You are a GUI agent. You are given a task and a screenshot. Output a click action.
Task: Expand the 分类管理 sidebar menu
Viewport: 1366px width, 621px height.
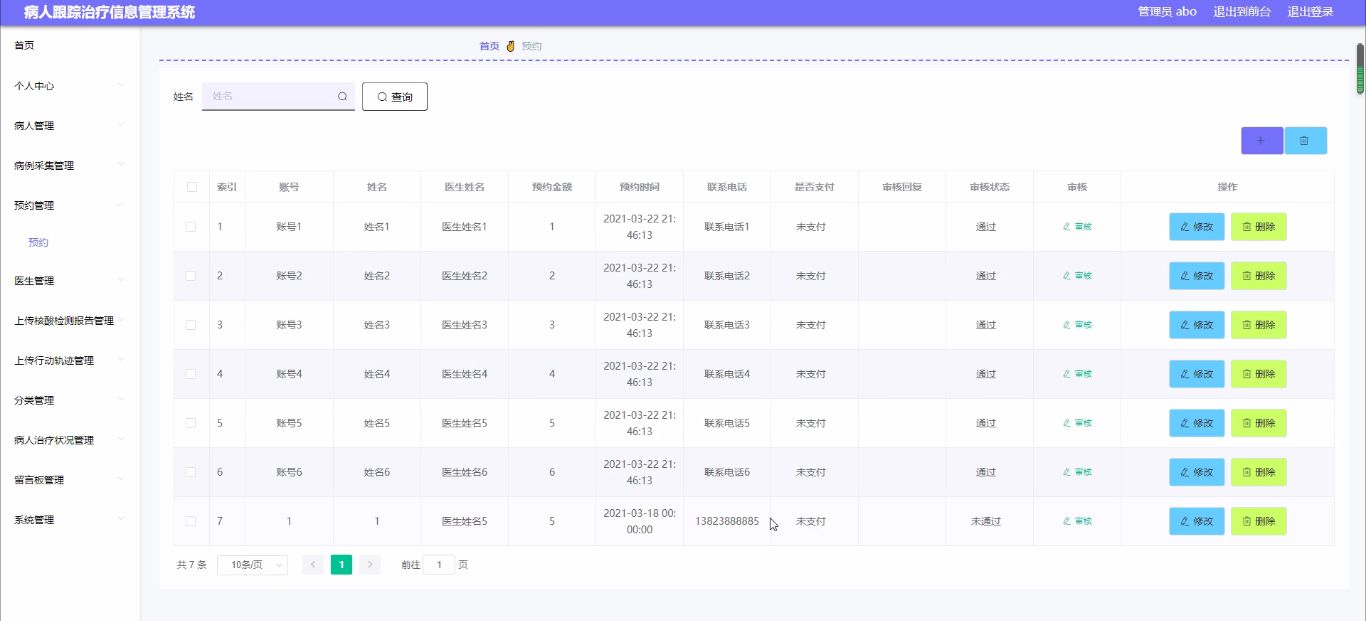(70, 401)
